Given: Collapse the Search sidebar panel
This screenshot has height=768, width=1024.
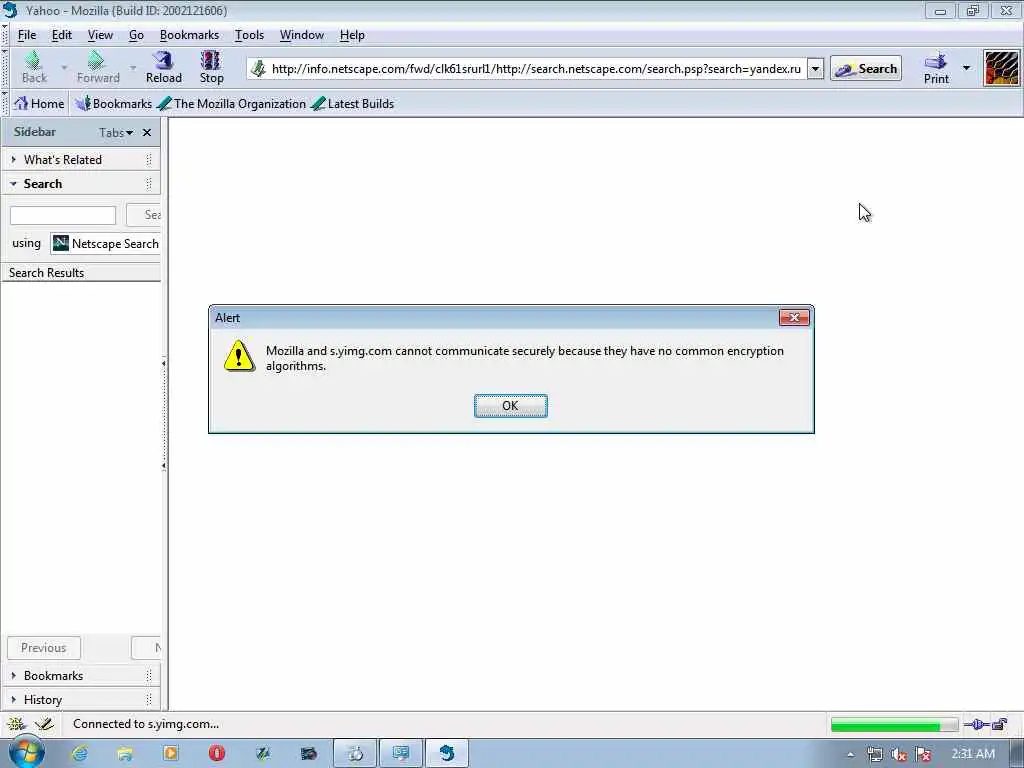Looking at the screenshot, I should [81, 184].
